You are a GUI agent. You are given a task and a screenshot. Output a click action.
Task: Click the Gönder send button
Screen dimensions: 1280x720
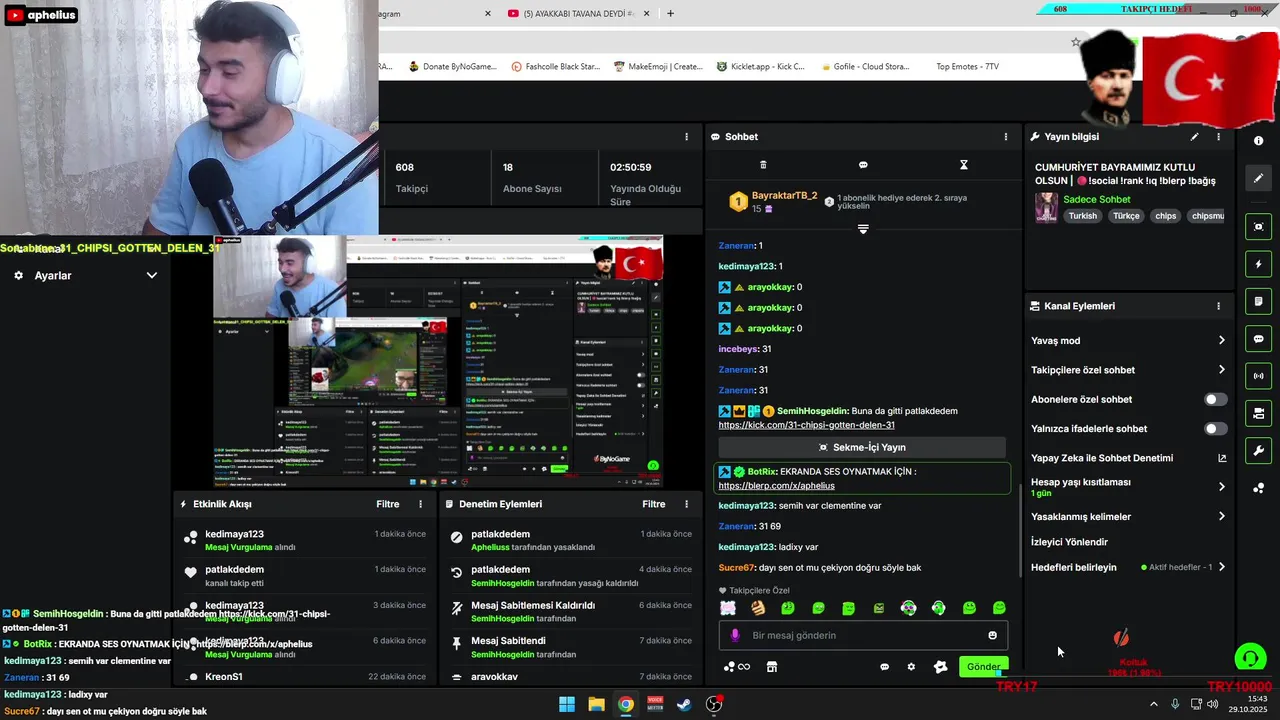(983, 667)
